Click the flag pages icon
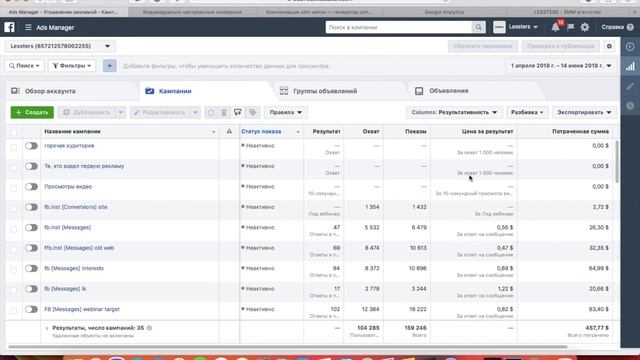This screenshot has height=360, width=640. tap(571, 27)
